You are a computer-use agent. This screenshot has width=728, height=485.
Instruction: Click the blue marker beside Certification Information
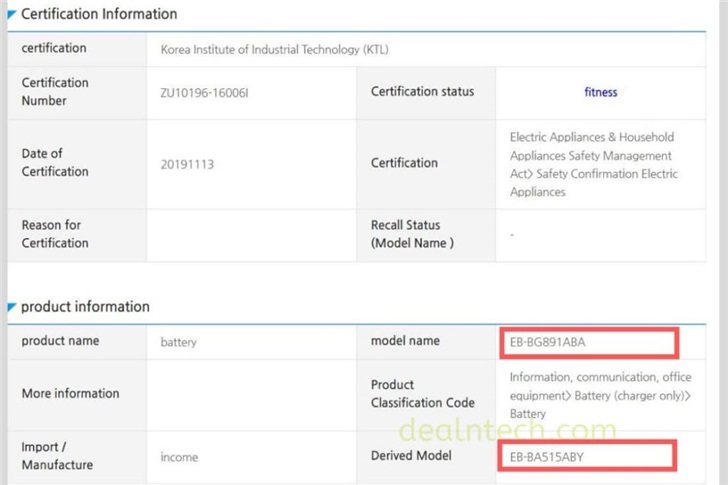(12, 14)
